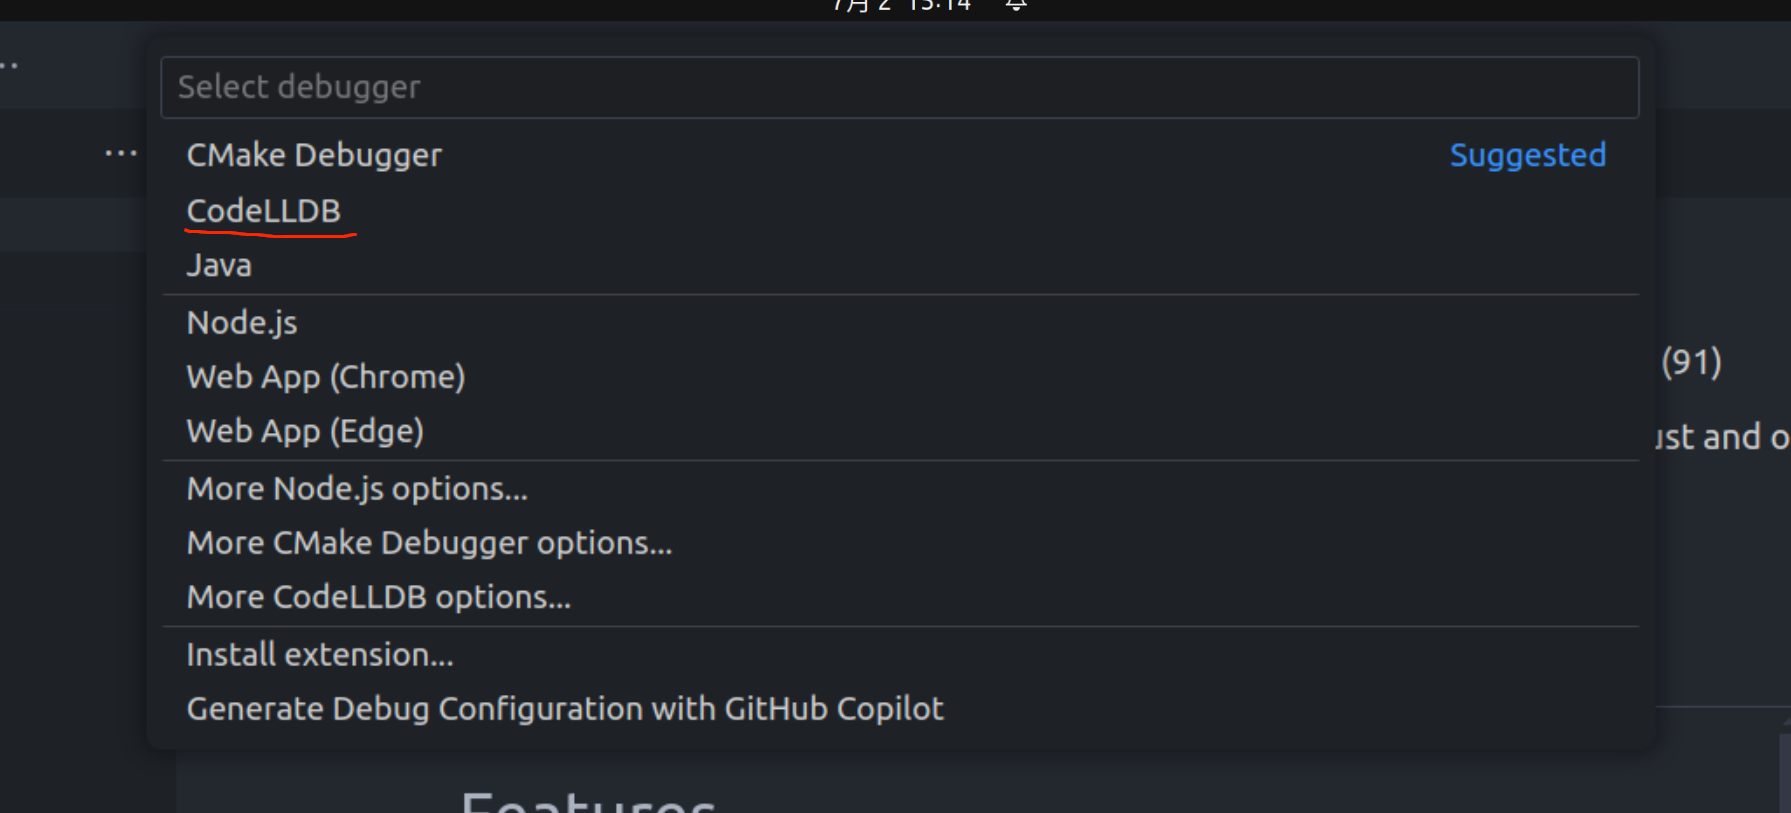Click Install extension... entry
The width and height of the screenshot is (1791, 813).
point(320,655)
